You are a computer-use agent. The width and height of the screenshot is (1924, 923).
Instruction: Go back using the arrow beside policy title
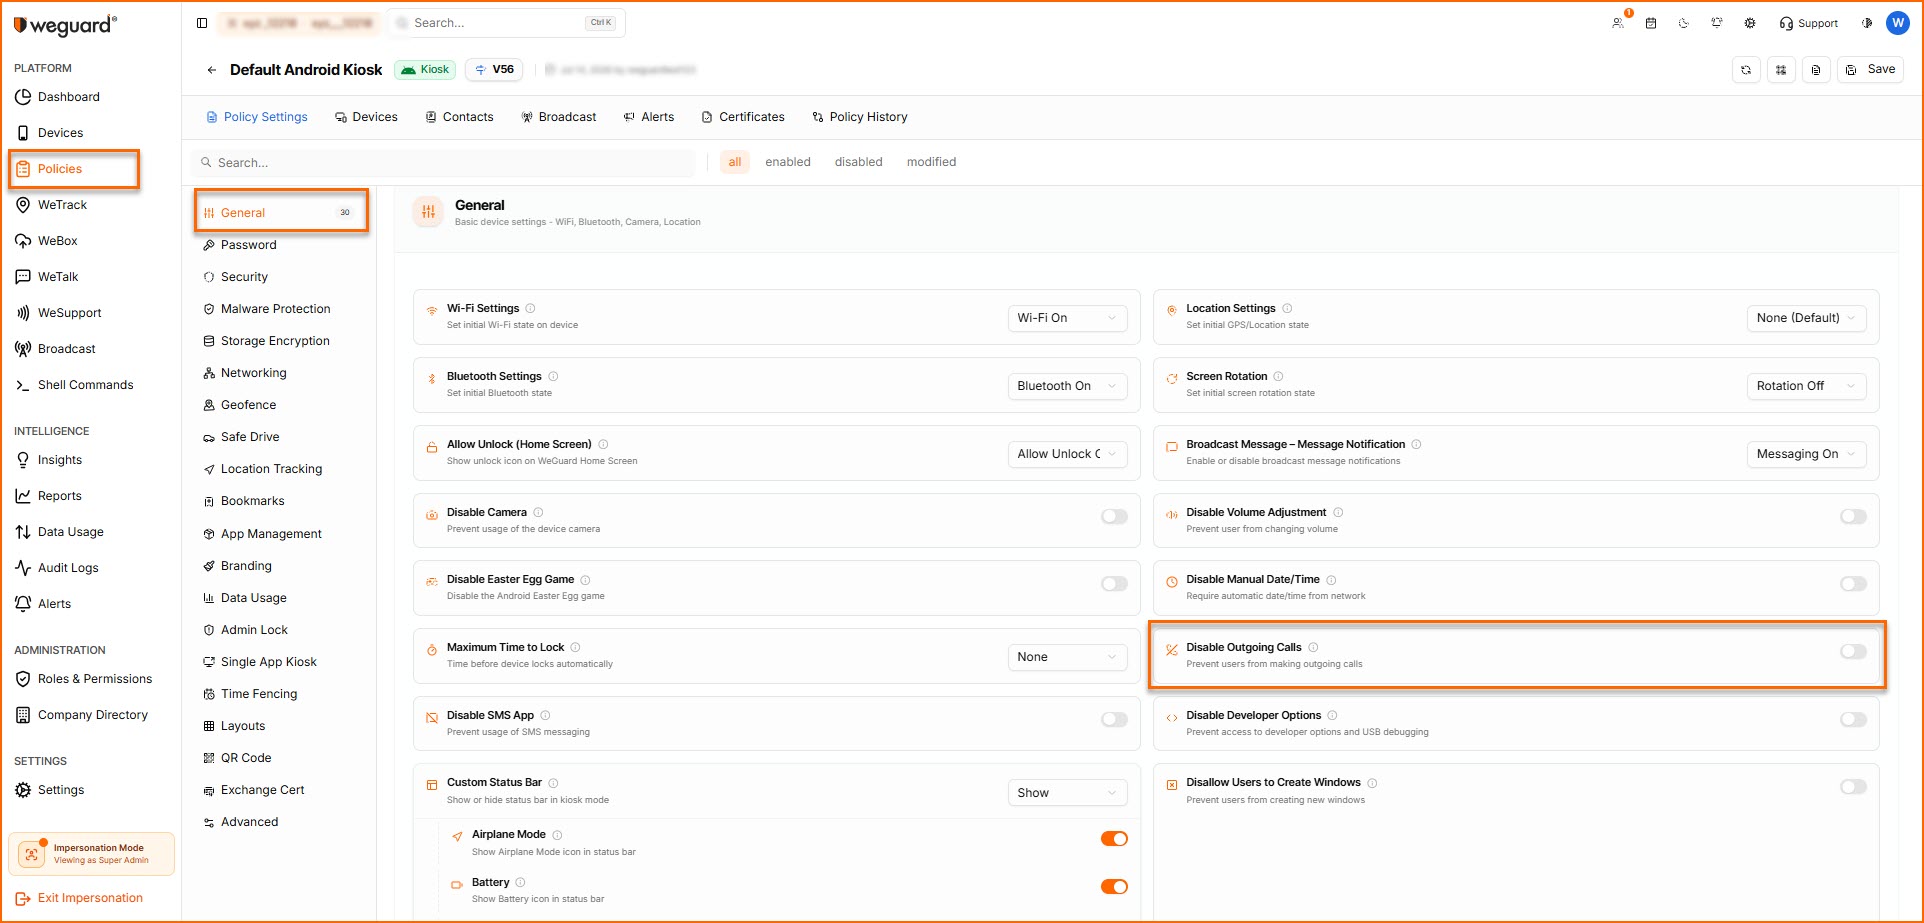211,70
